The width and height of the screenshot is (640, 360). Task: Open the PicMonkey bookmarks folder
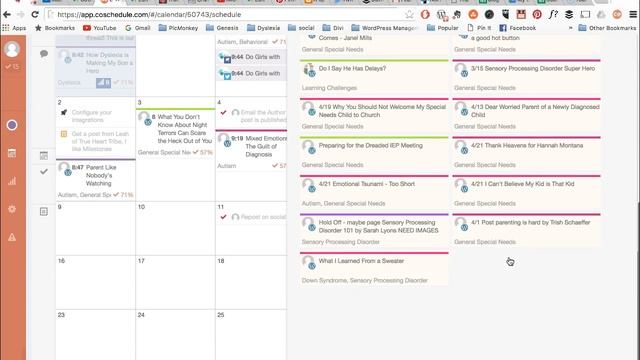point(178,28)
